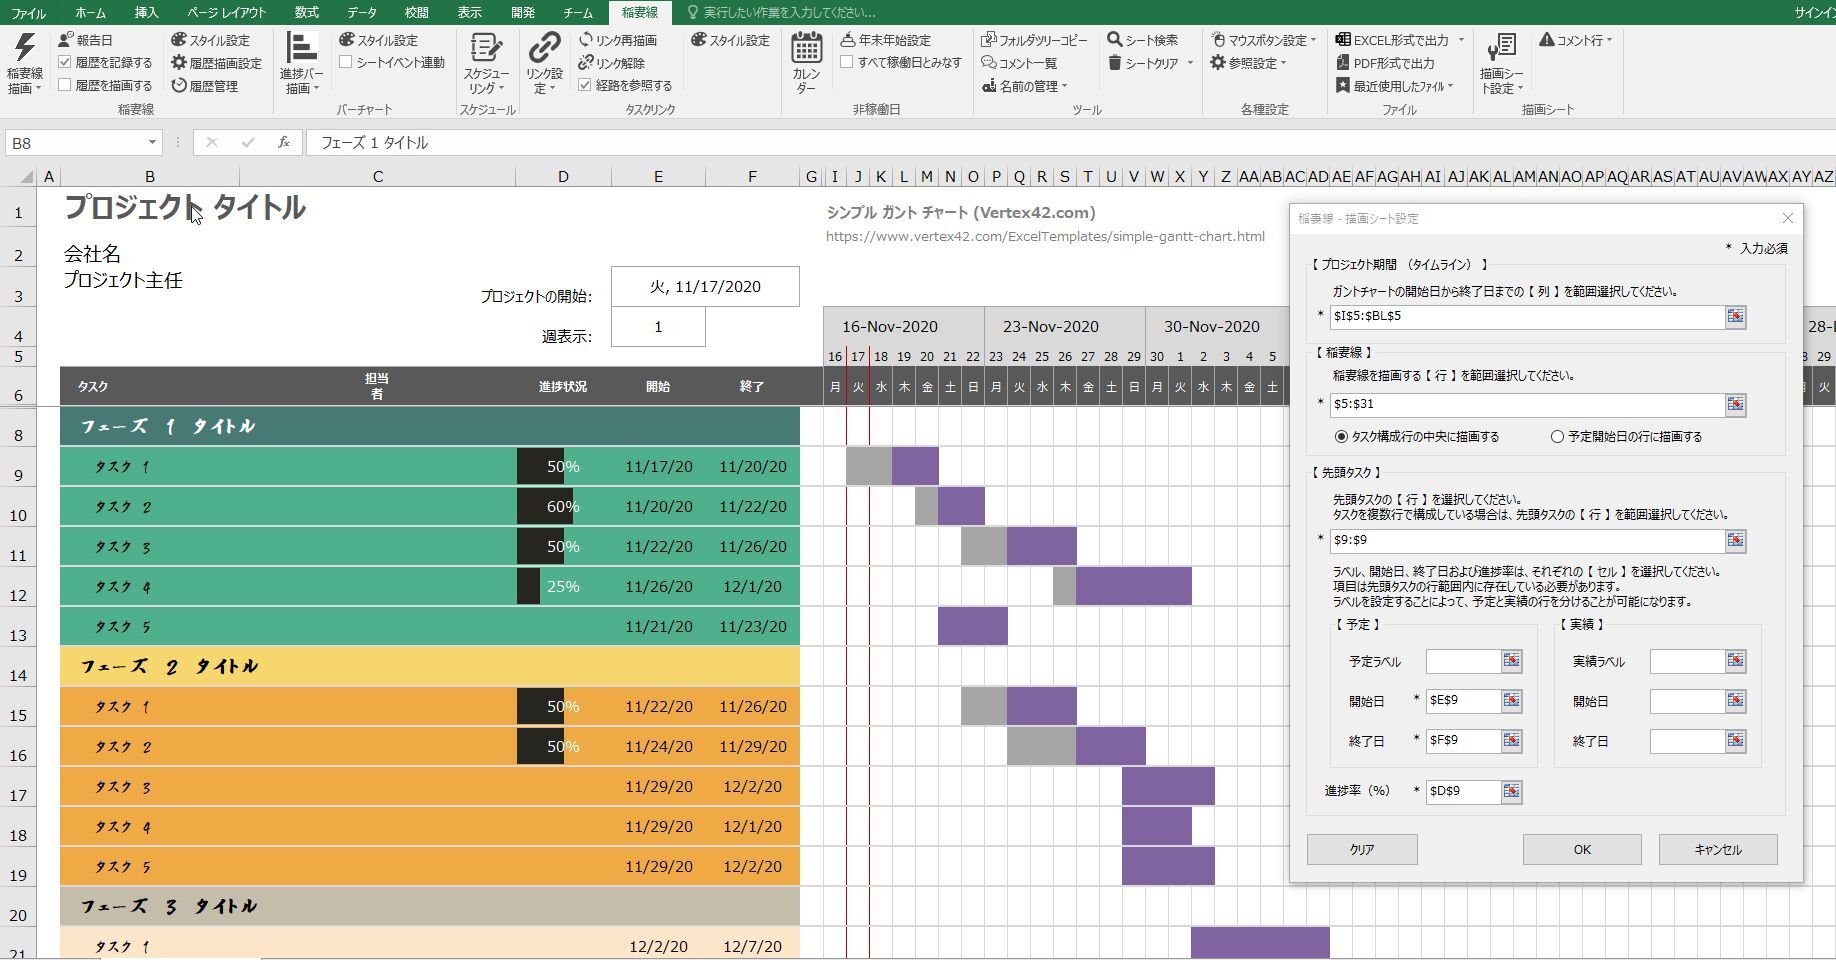Click range picker for $5:$31 field
The image size is (1836, 960).
(1736, 405)
